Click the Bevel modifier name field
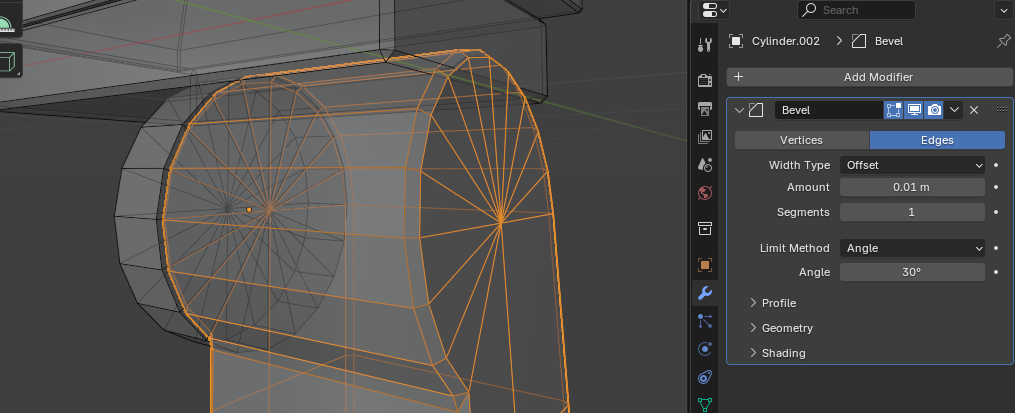The height and width of the screenshot is (413, 1015). click(x=829, y=110)
